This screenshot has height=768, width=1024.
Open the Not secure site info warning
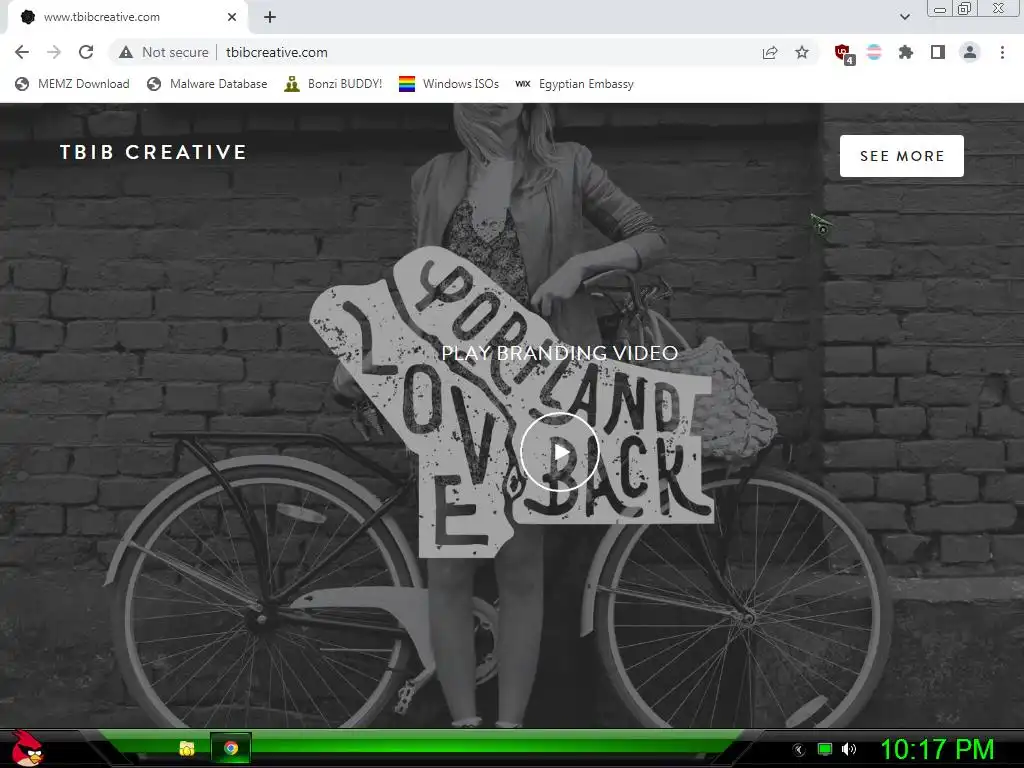point(163,52)
